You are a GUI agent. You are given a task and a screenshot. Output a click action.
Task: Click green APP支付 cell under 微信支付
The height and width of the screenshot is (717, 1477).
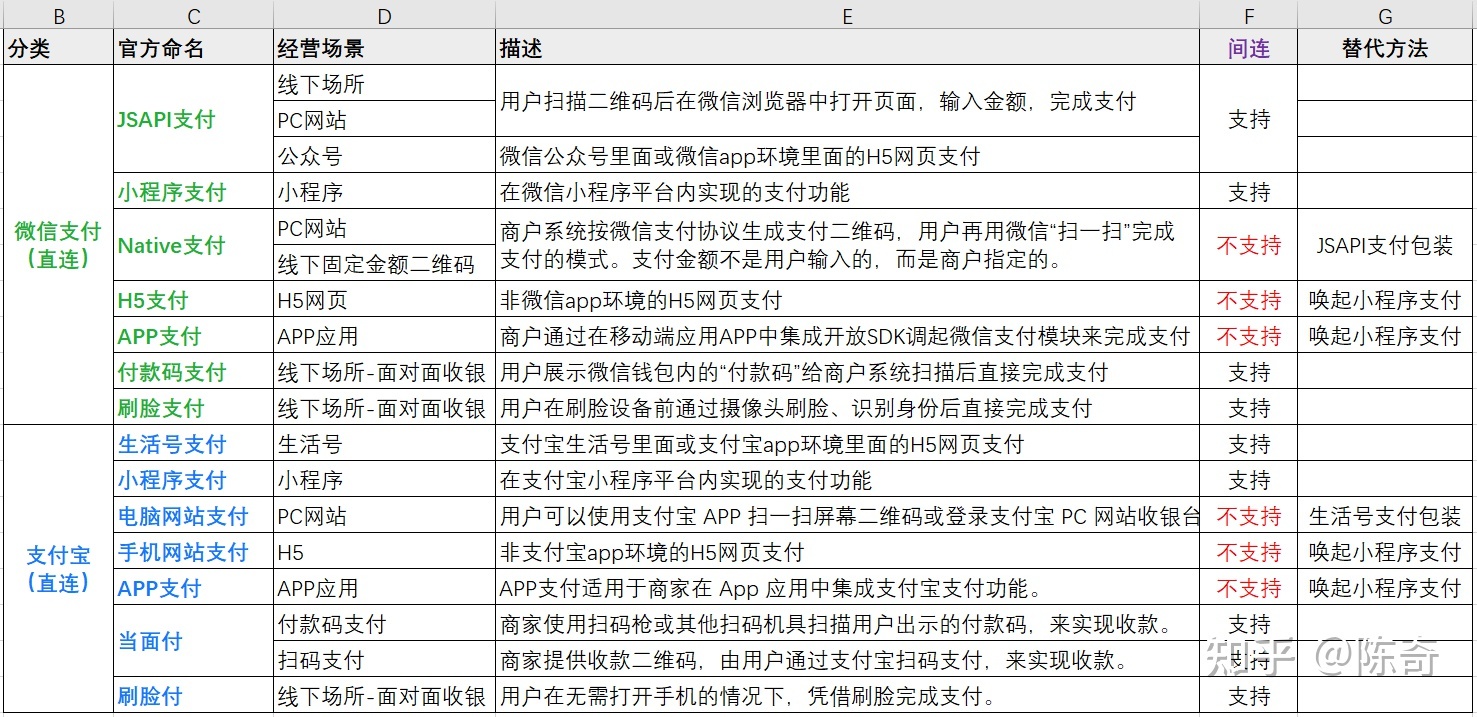coord(193,336)
